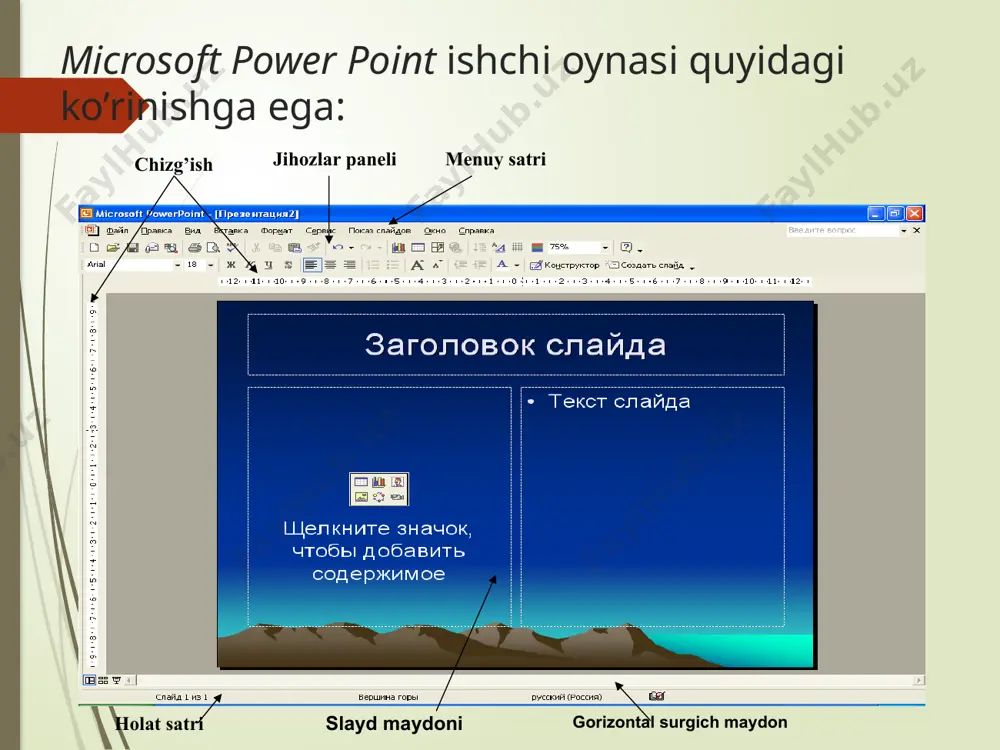The image size is (1000, 750).
Task: Open the font size 18 dropdown
Action: click(x=210, y=265)
